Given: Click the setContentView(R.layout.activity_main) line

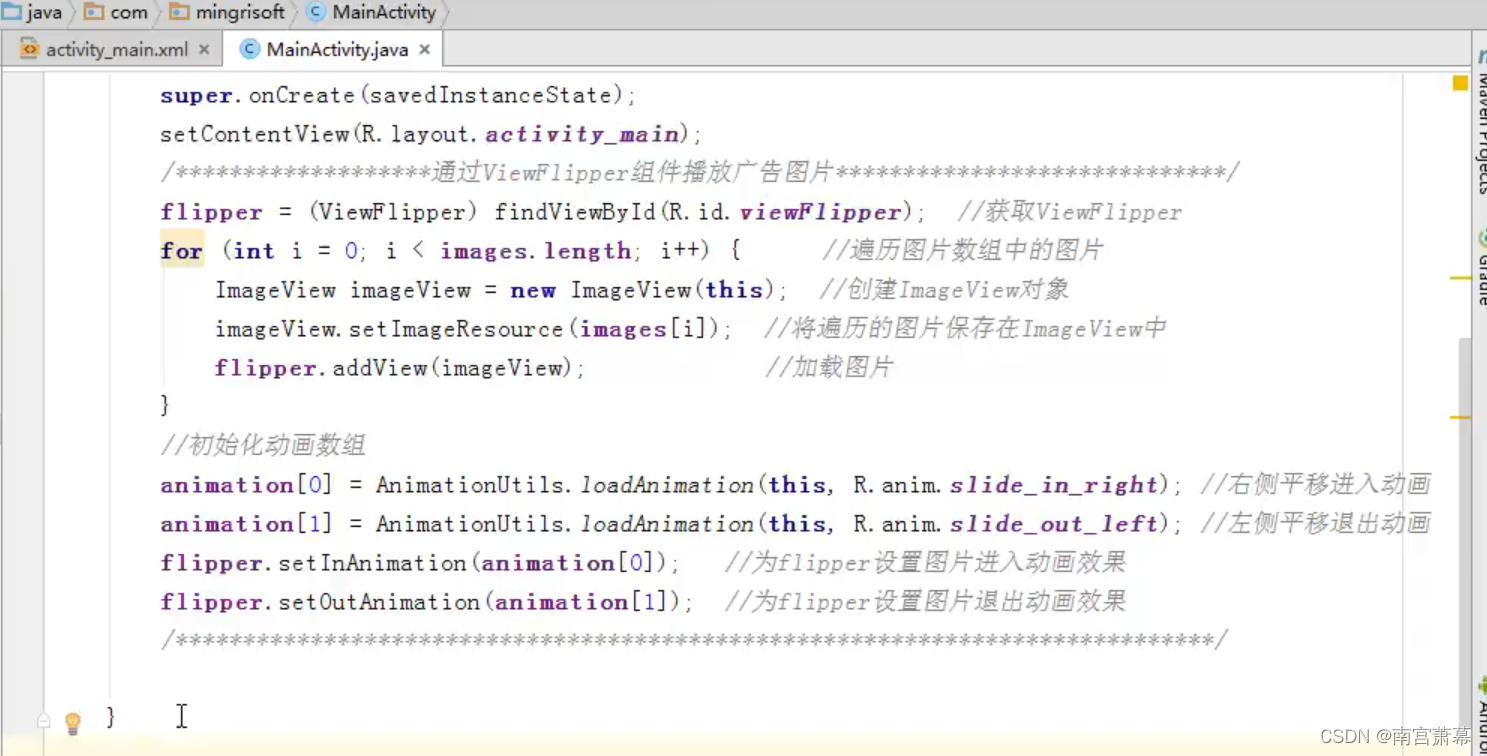Looking at the screenshot, I should (432, 134).
